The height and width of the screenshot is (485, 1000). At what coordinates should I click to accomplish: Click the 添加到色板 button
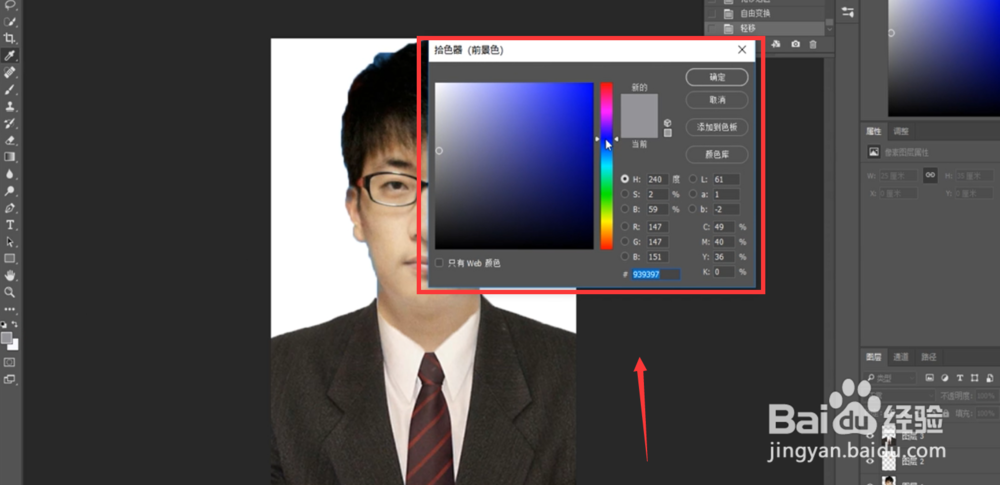click(x=717, y=127)
